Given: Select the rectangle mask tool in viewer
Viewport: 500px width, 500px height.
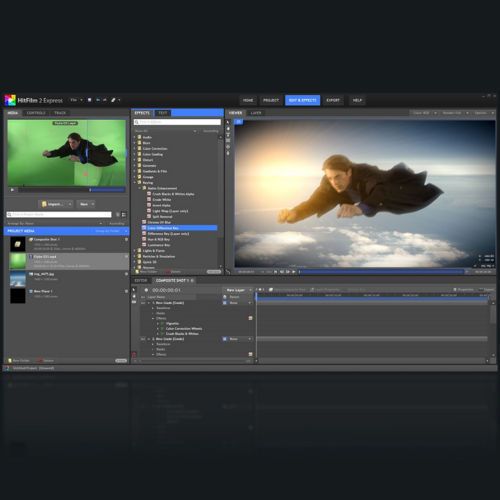Looking at the screenshot, I should tap(228, 140).
